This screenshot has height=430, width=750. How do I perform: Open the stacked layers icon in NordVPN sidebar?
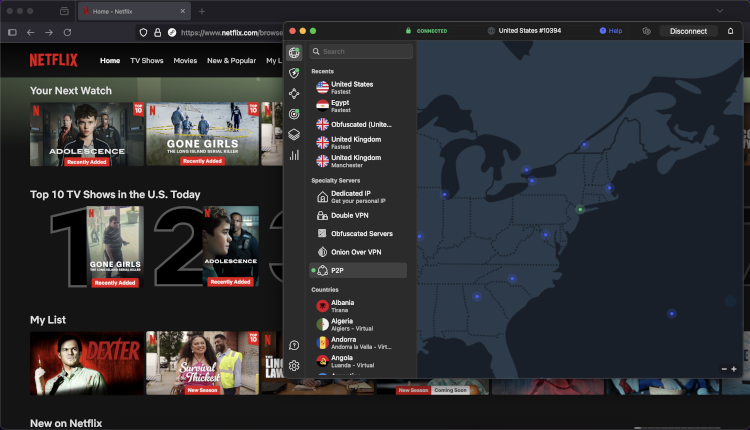[294, 134]
